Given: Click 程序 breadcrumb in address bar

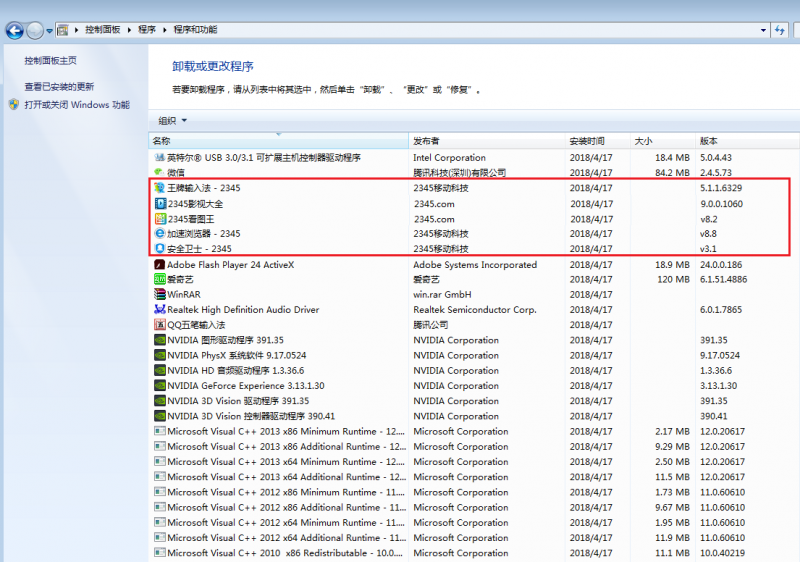Looking at the screenshot, I should (147, 30).
